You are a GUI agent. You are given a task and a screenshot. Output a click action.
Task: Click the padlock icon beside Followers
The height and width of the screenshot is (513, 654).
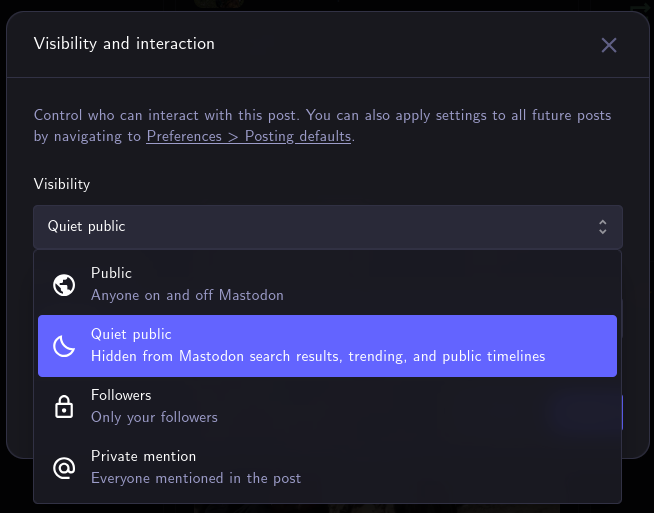click(64, 406)
